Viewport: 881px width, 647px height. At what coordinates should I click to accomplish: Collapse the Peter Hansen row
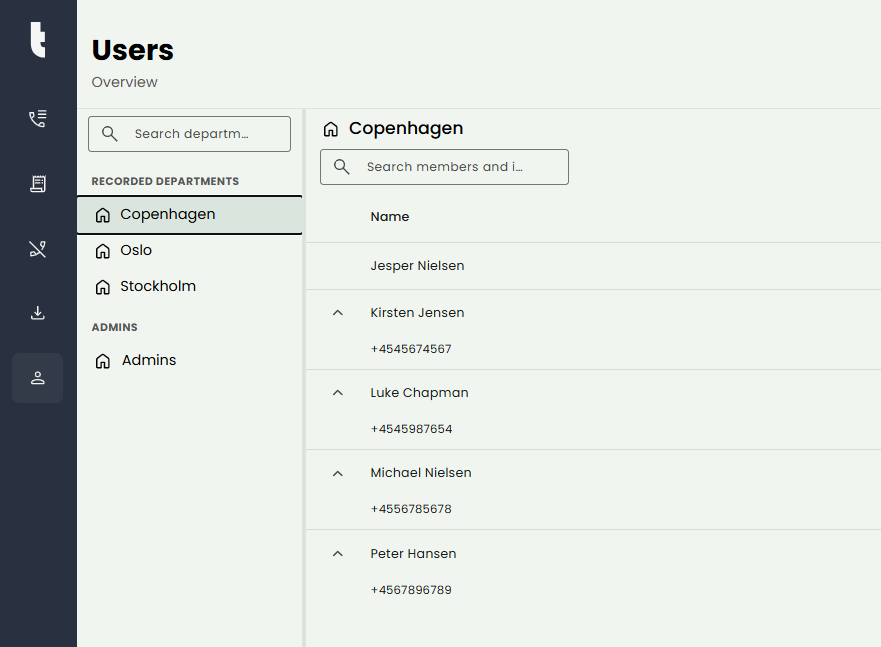click(x=338, y=554)
